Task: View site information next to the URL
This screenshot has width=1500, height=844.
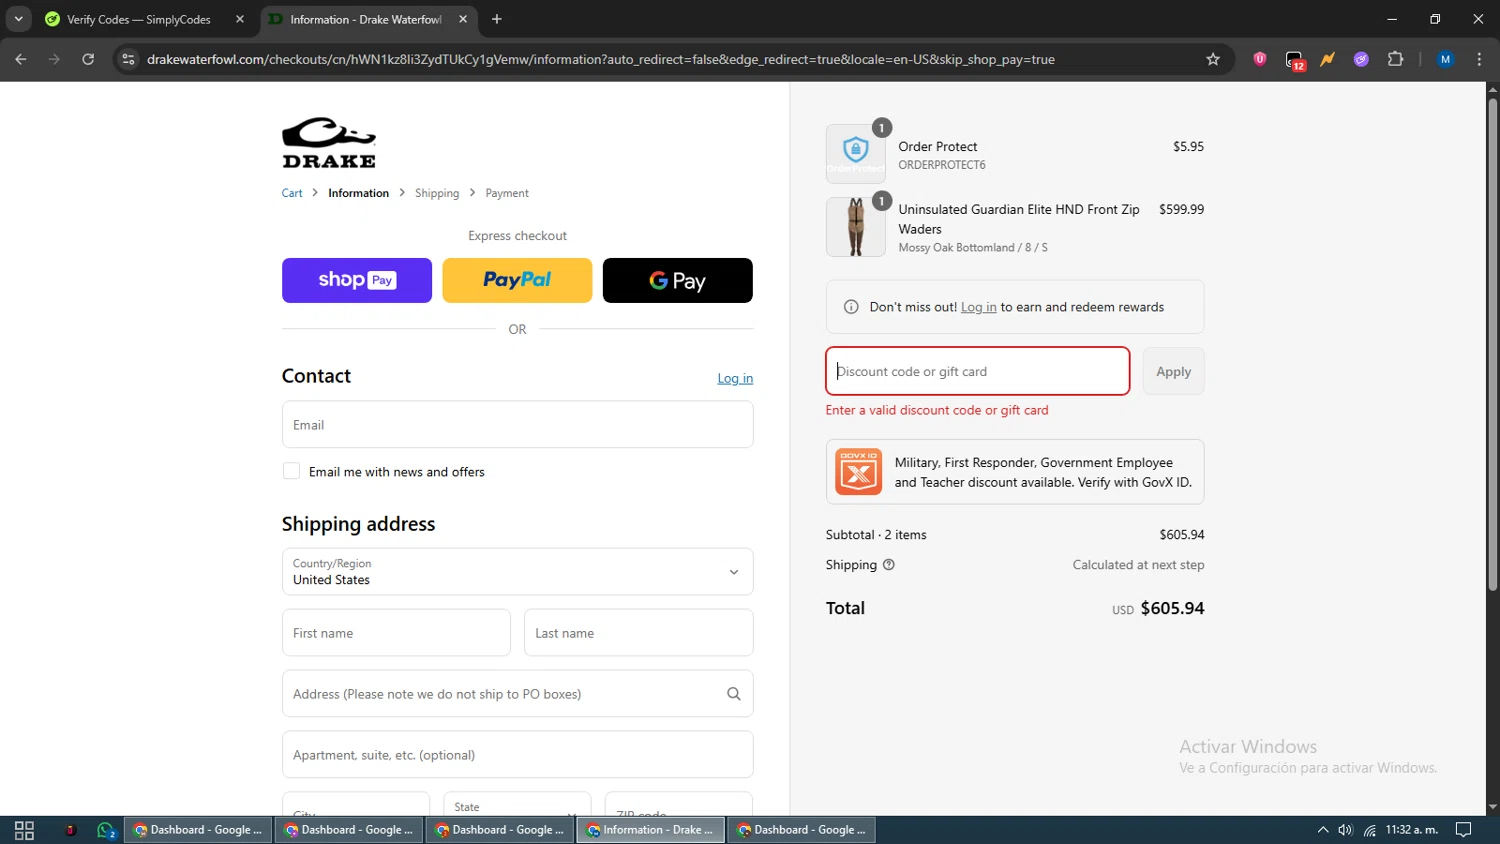Action: (x=128, y=59)
